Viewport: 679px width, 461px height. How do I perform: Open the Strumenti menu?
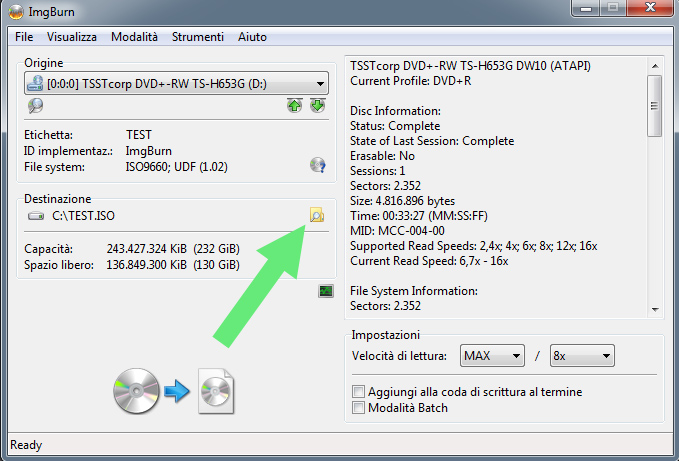pyautogui.click(x=197, y=37)
